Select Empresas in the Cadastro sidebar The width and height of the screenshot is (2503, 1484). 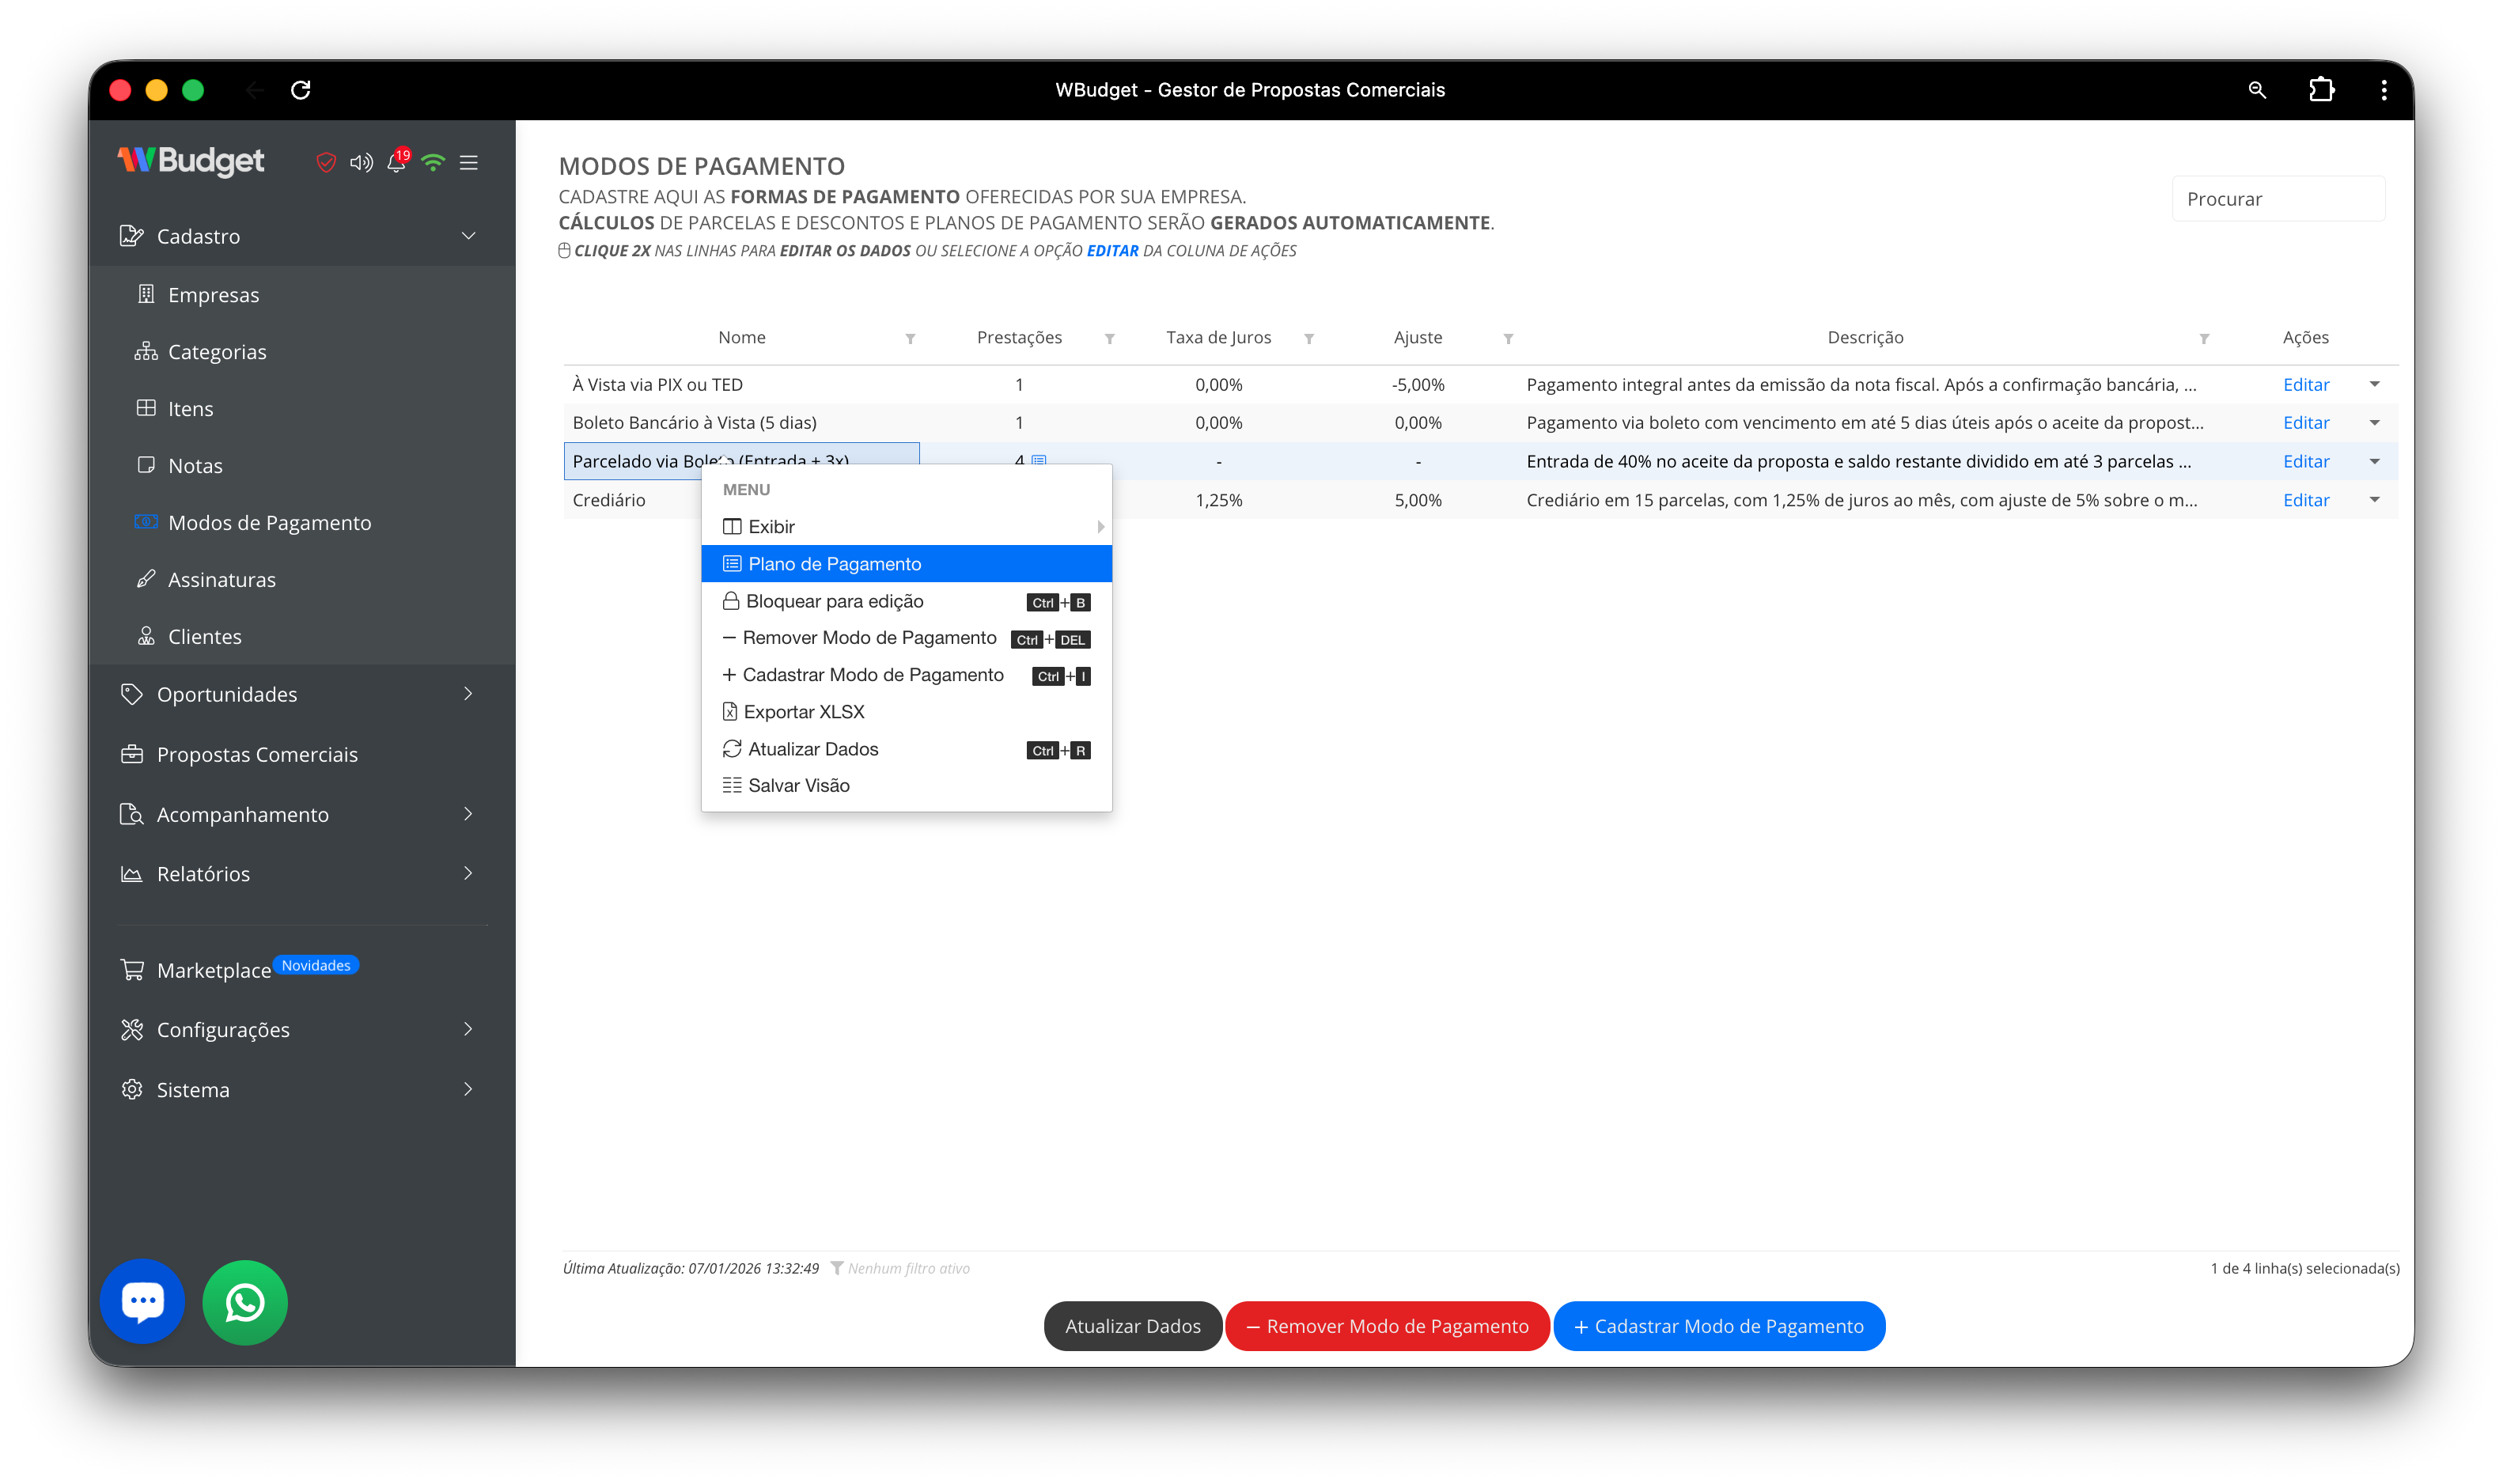(213, 293)
